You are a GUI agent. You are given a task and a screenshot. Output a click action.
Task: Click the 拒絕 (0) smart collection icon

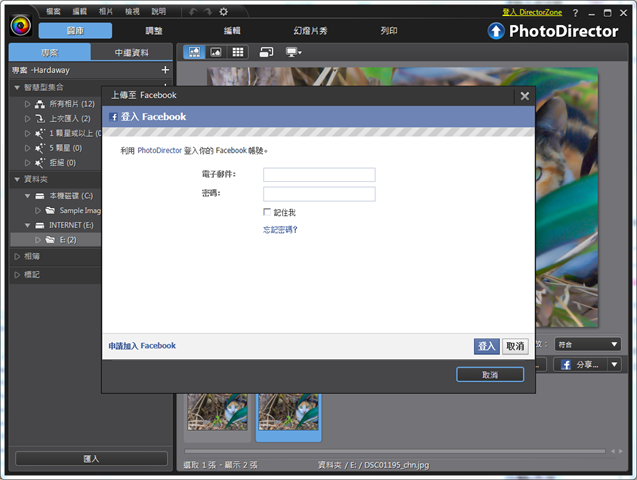pos(39,163)
